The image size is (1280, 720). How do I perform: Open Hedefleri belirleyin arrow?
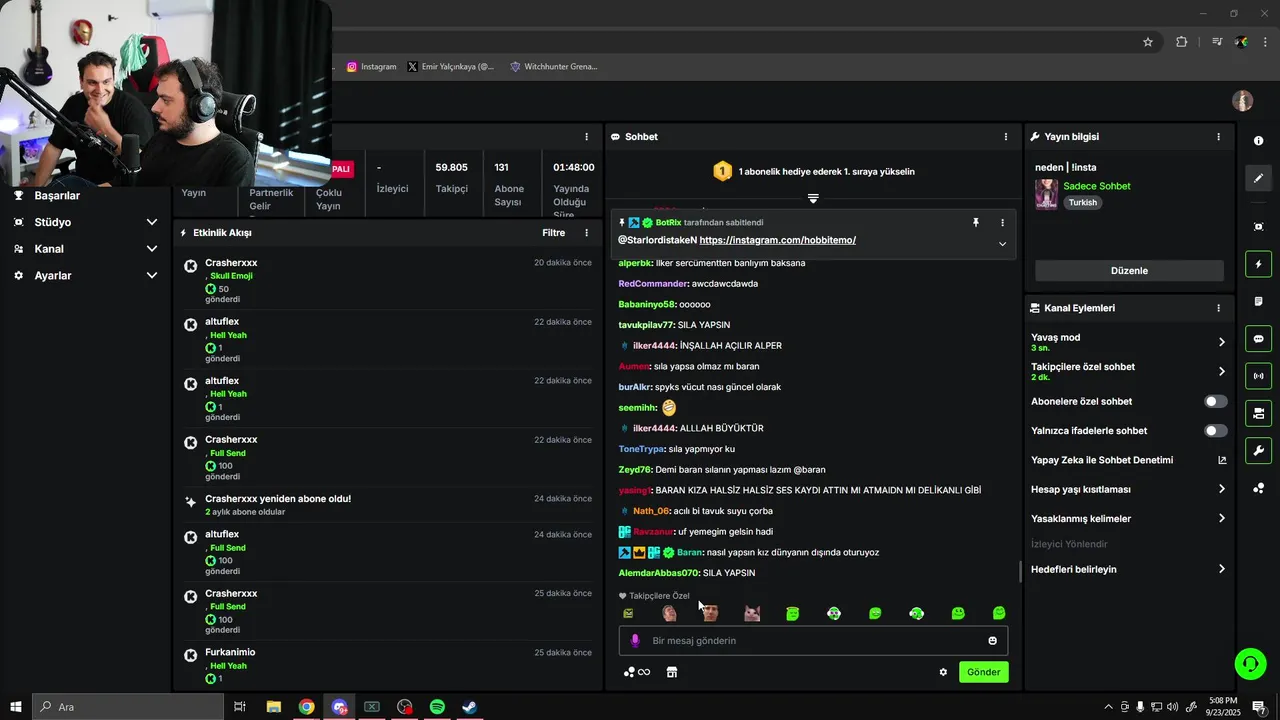(1221, 569)
